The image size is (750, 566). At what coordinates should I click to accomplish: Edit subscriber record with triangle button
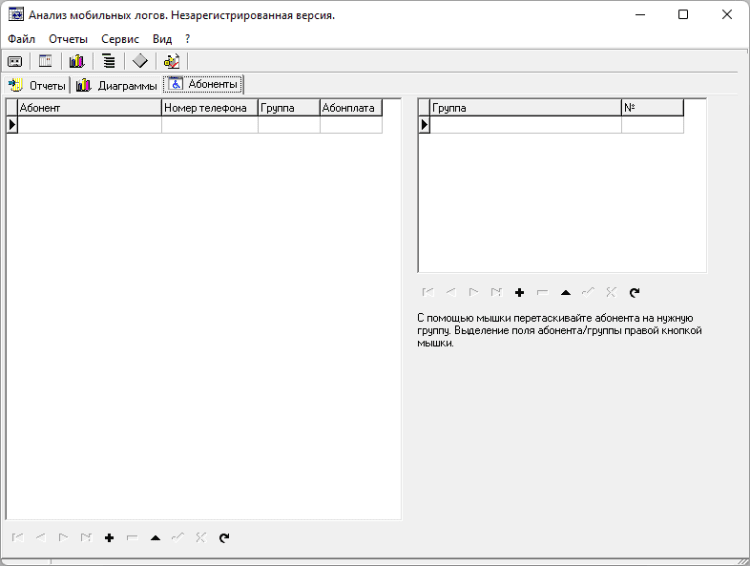[155, 538]
